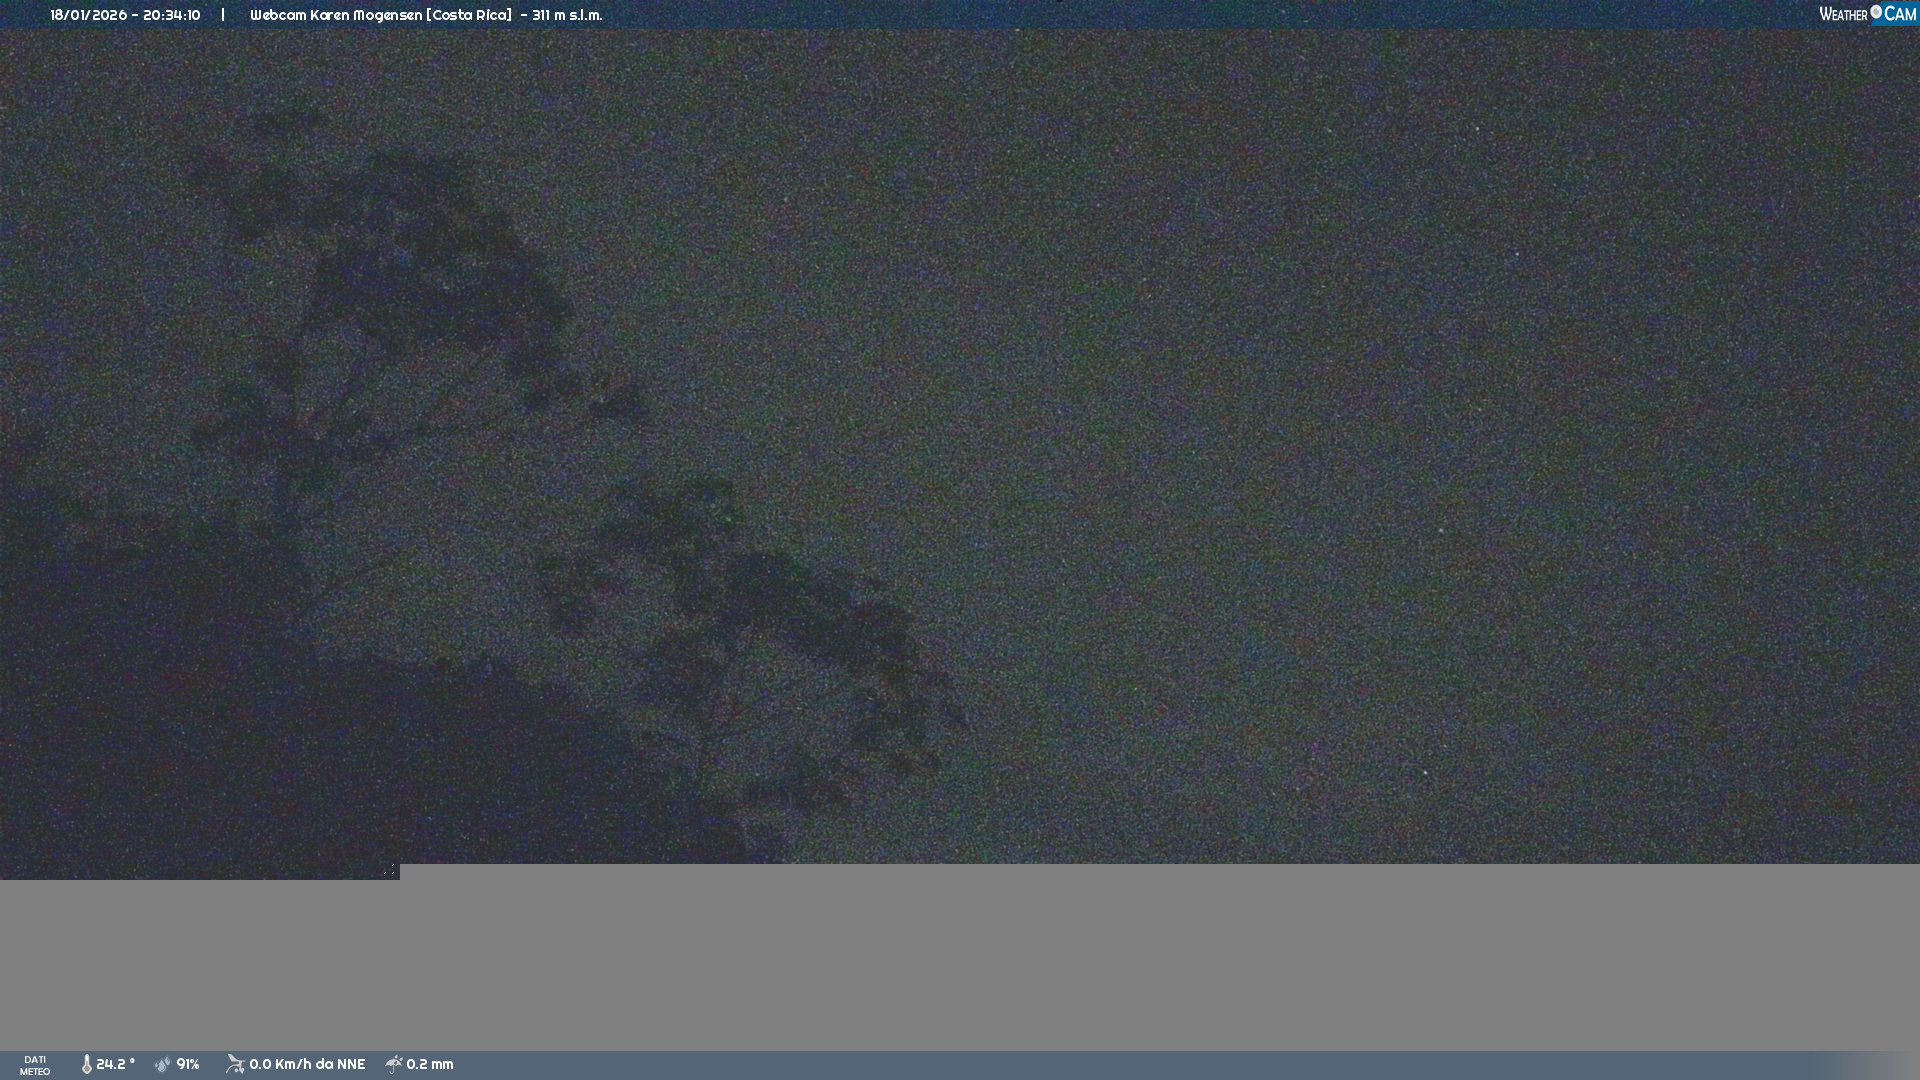This screenshot has width=1920, height=1080.
Task: Click the 20:34:10 time stamp
Action: pos(172,15)
